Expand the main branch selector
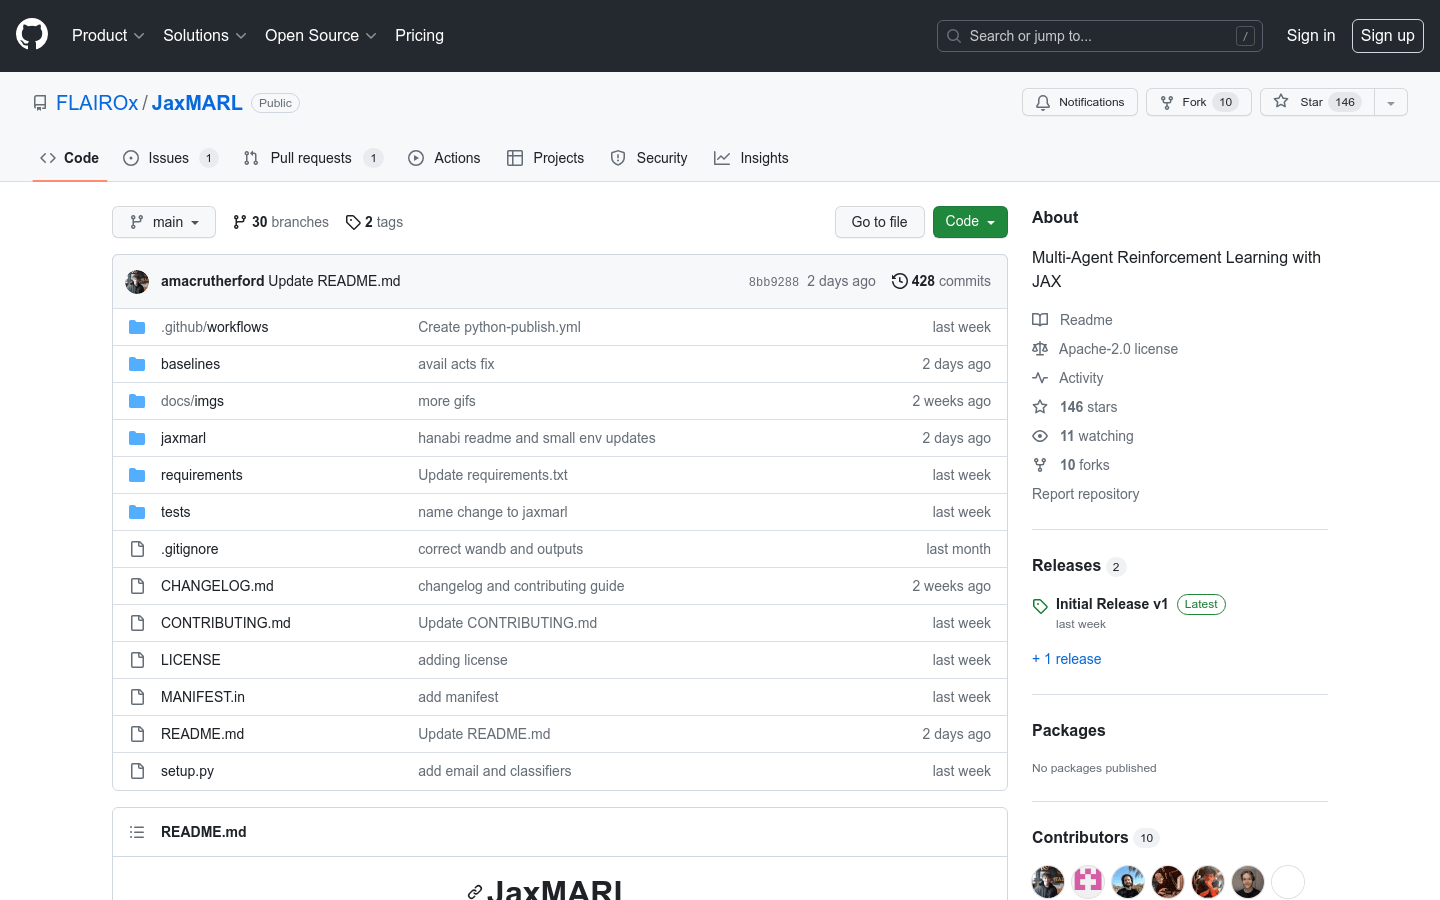The image size is (1440, 900). 164,222
